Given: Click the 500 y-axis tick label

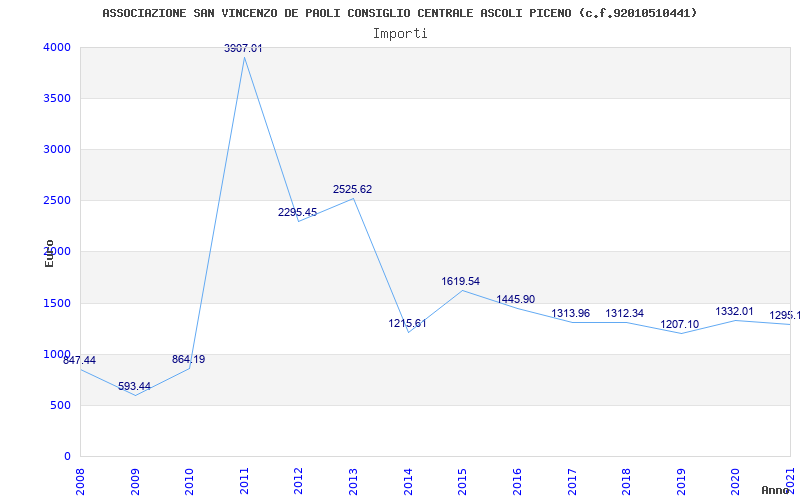Looking at the screenshot, I should pyautogui.click(x=59, y=406).
